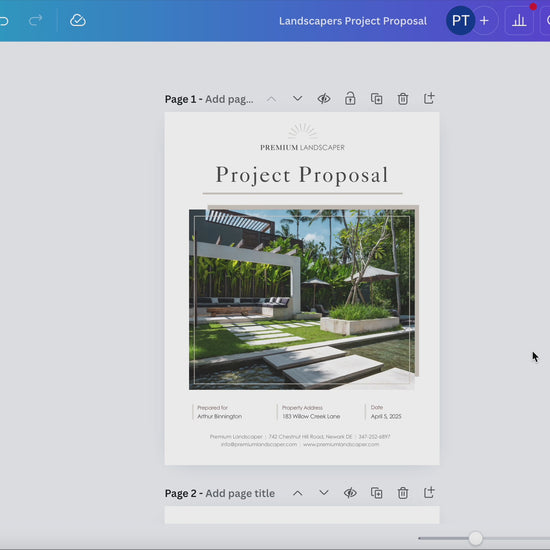Select the sunburst logo graphic
The height and width of the screenshot is (550, 550).
[302, 132]
